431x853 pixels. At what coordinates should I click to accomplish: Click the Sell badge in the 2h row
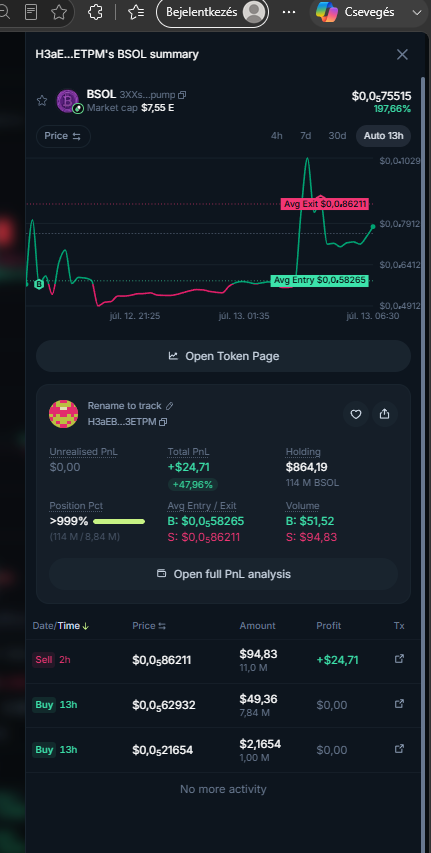[44, 660]
